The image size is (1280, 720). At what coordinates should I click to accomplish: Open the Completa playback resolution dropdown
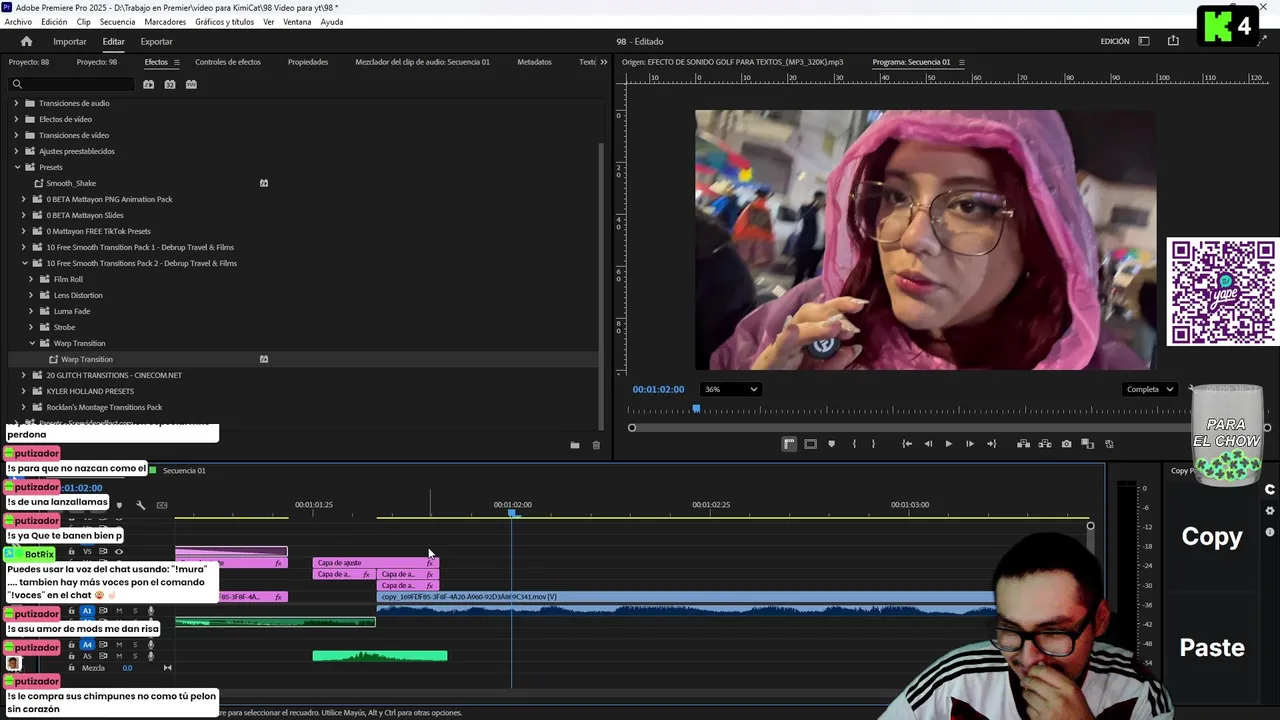(1149, 389)
